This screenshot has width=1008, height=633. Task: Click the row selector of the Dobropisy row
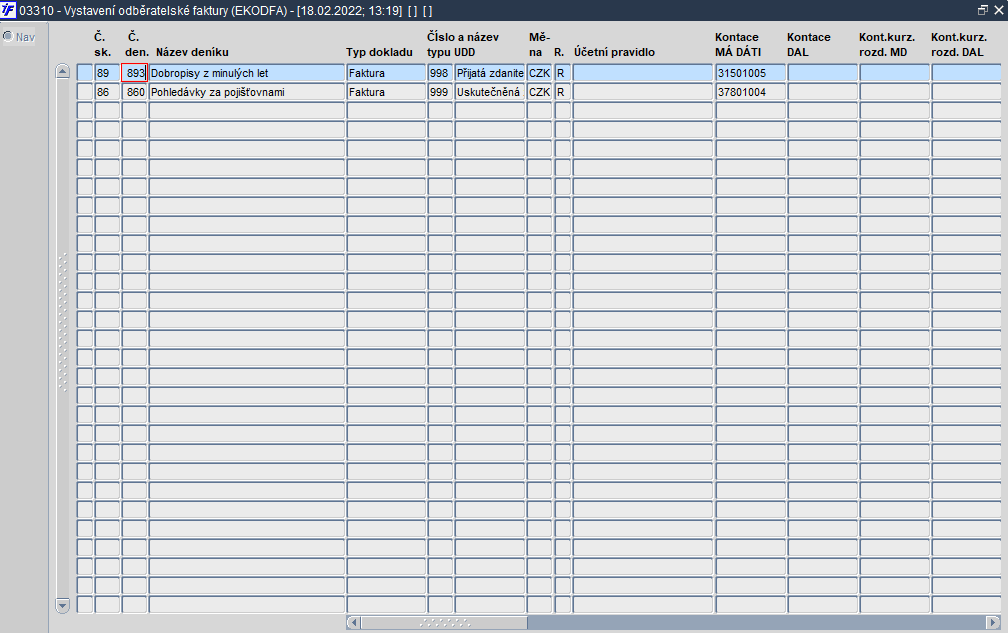click(85, 73)
